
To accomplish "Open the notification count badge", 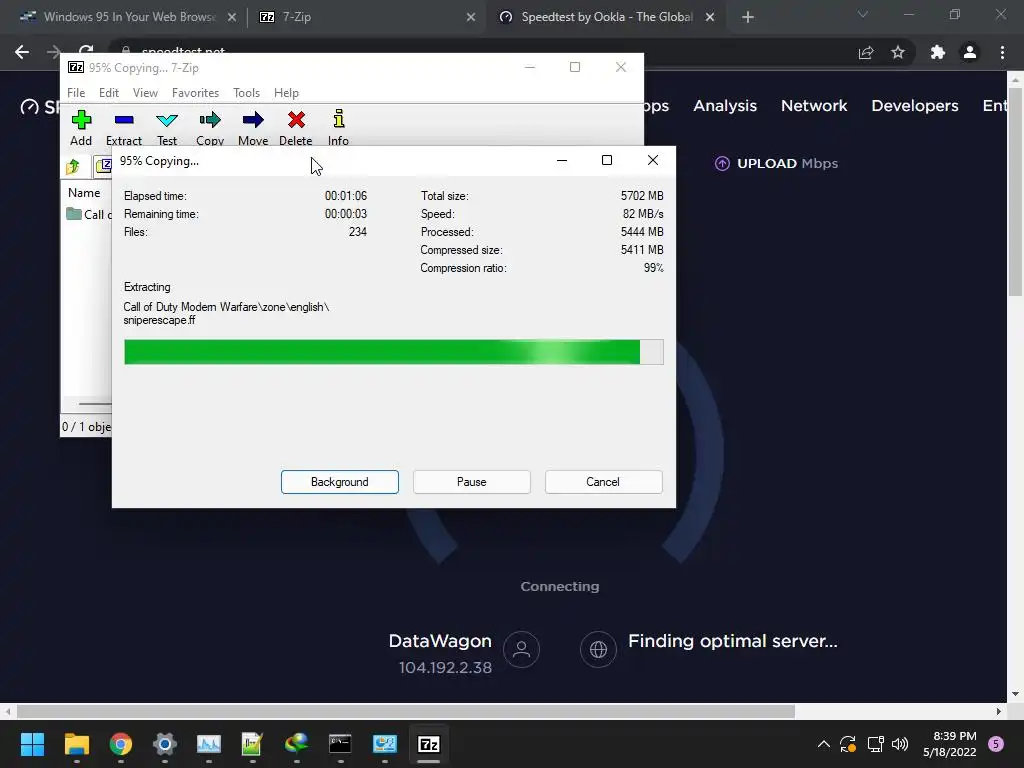I will pyautogui.click(x=996, y=744).
